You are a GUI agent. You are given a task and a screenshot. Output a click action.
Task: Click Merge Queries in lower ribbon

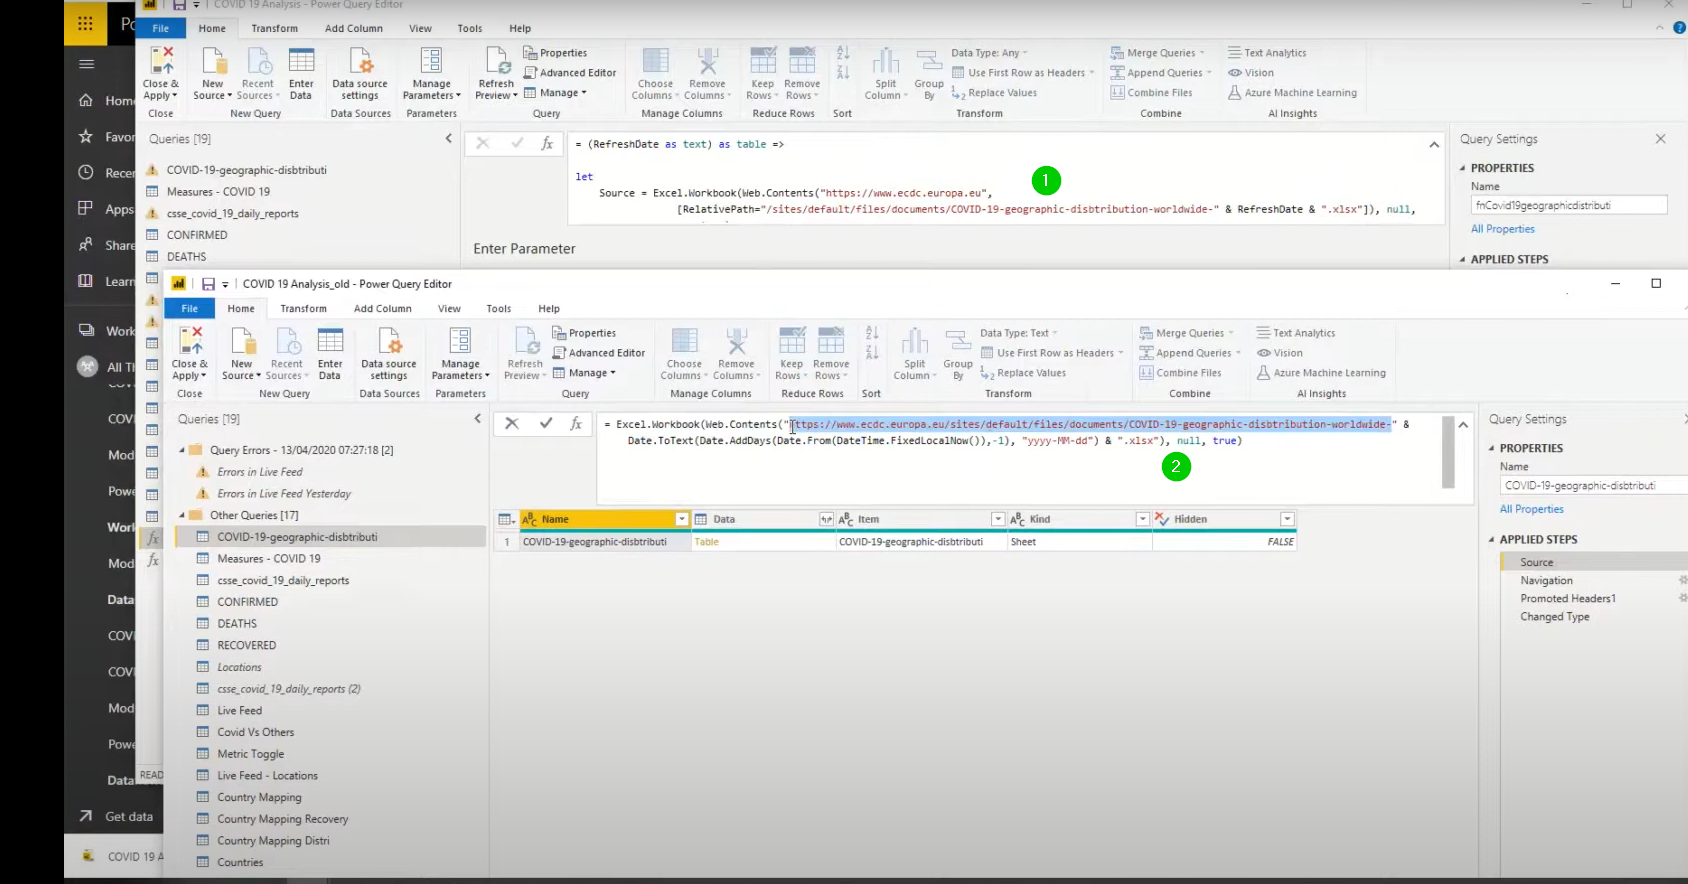(x=1186, y=333)
